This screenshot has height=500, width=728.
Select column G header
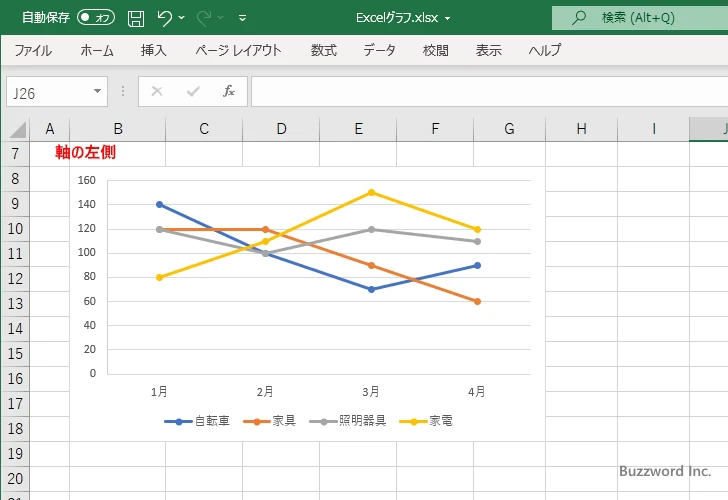point(509,129)
